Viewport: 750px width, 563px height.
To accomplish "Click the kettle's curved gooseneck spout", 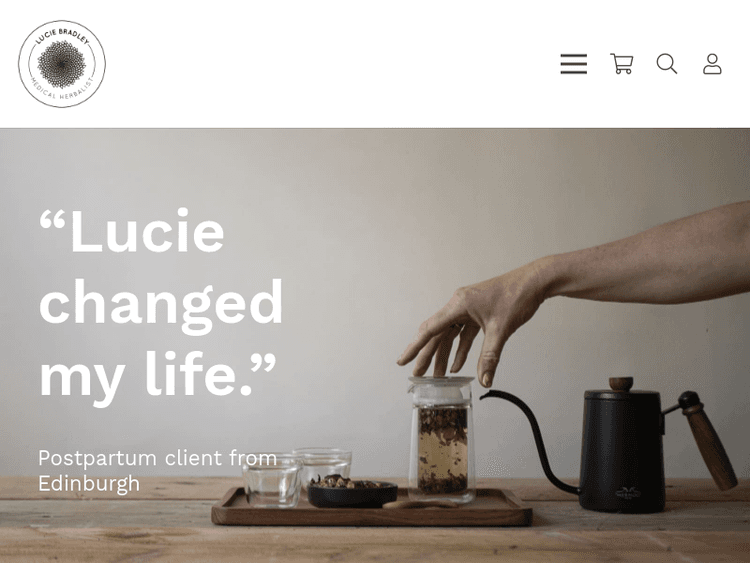I will tap(531, 442).
